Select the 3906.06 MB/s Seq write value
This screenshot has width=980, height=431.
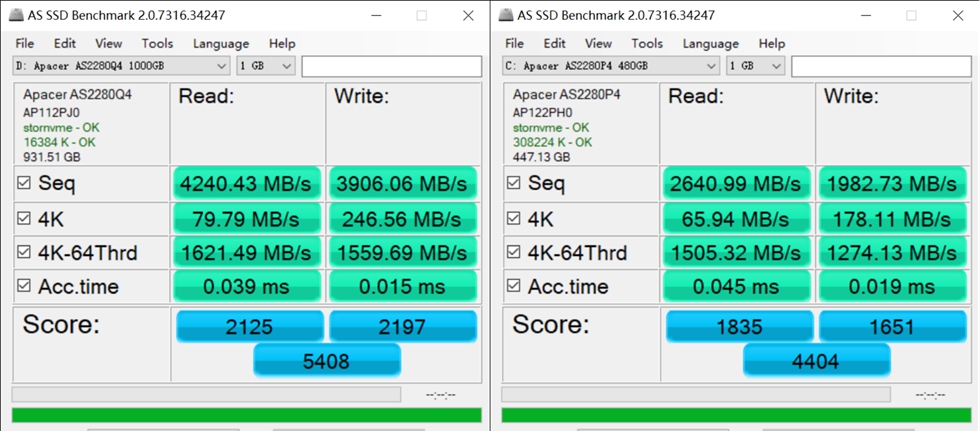pos(402,184)
